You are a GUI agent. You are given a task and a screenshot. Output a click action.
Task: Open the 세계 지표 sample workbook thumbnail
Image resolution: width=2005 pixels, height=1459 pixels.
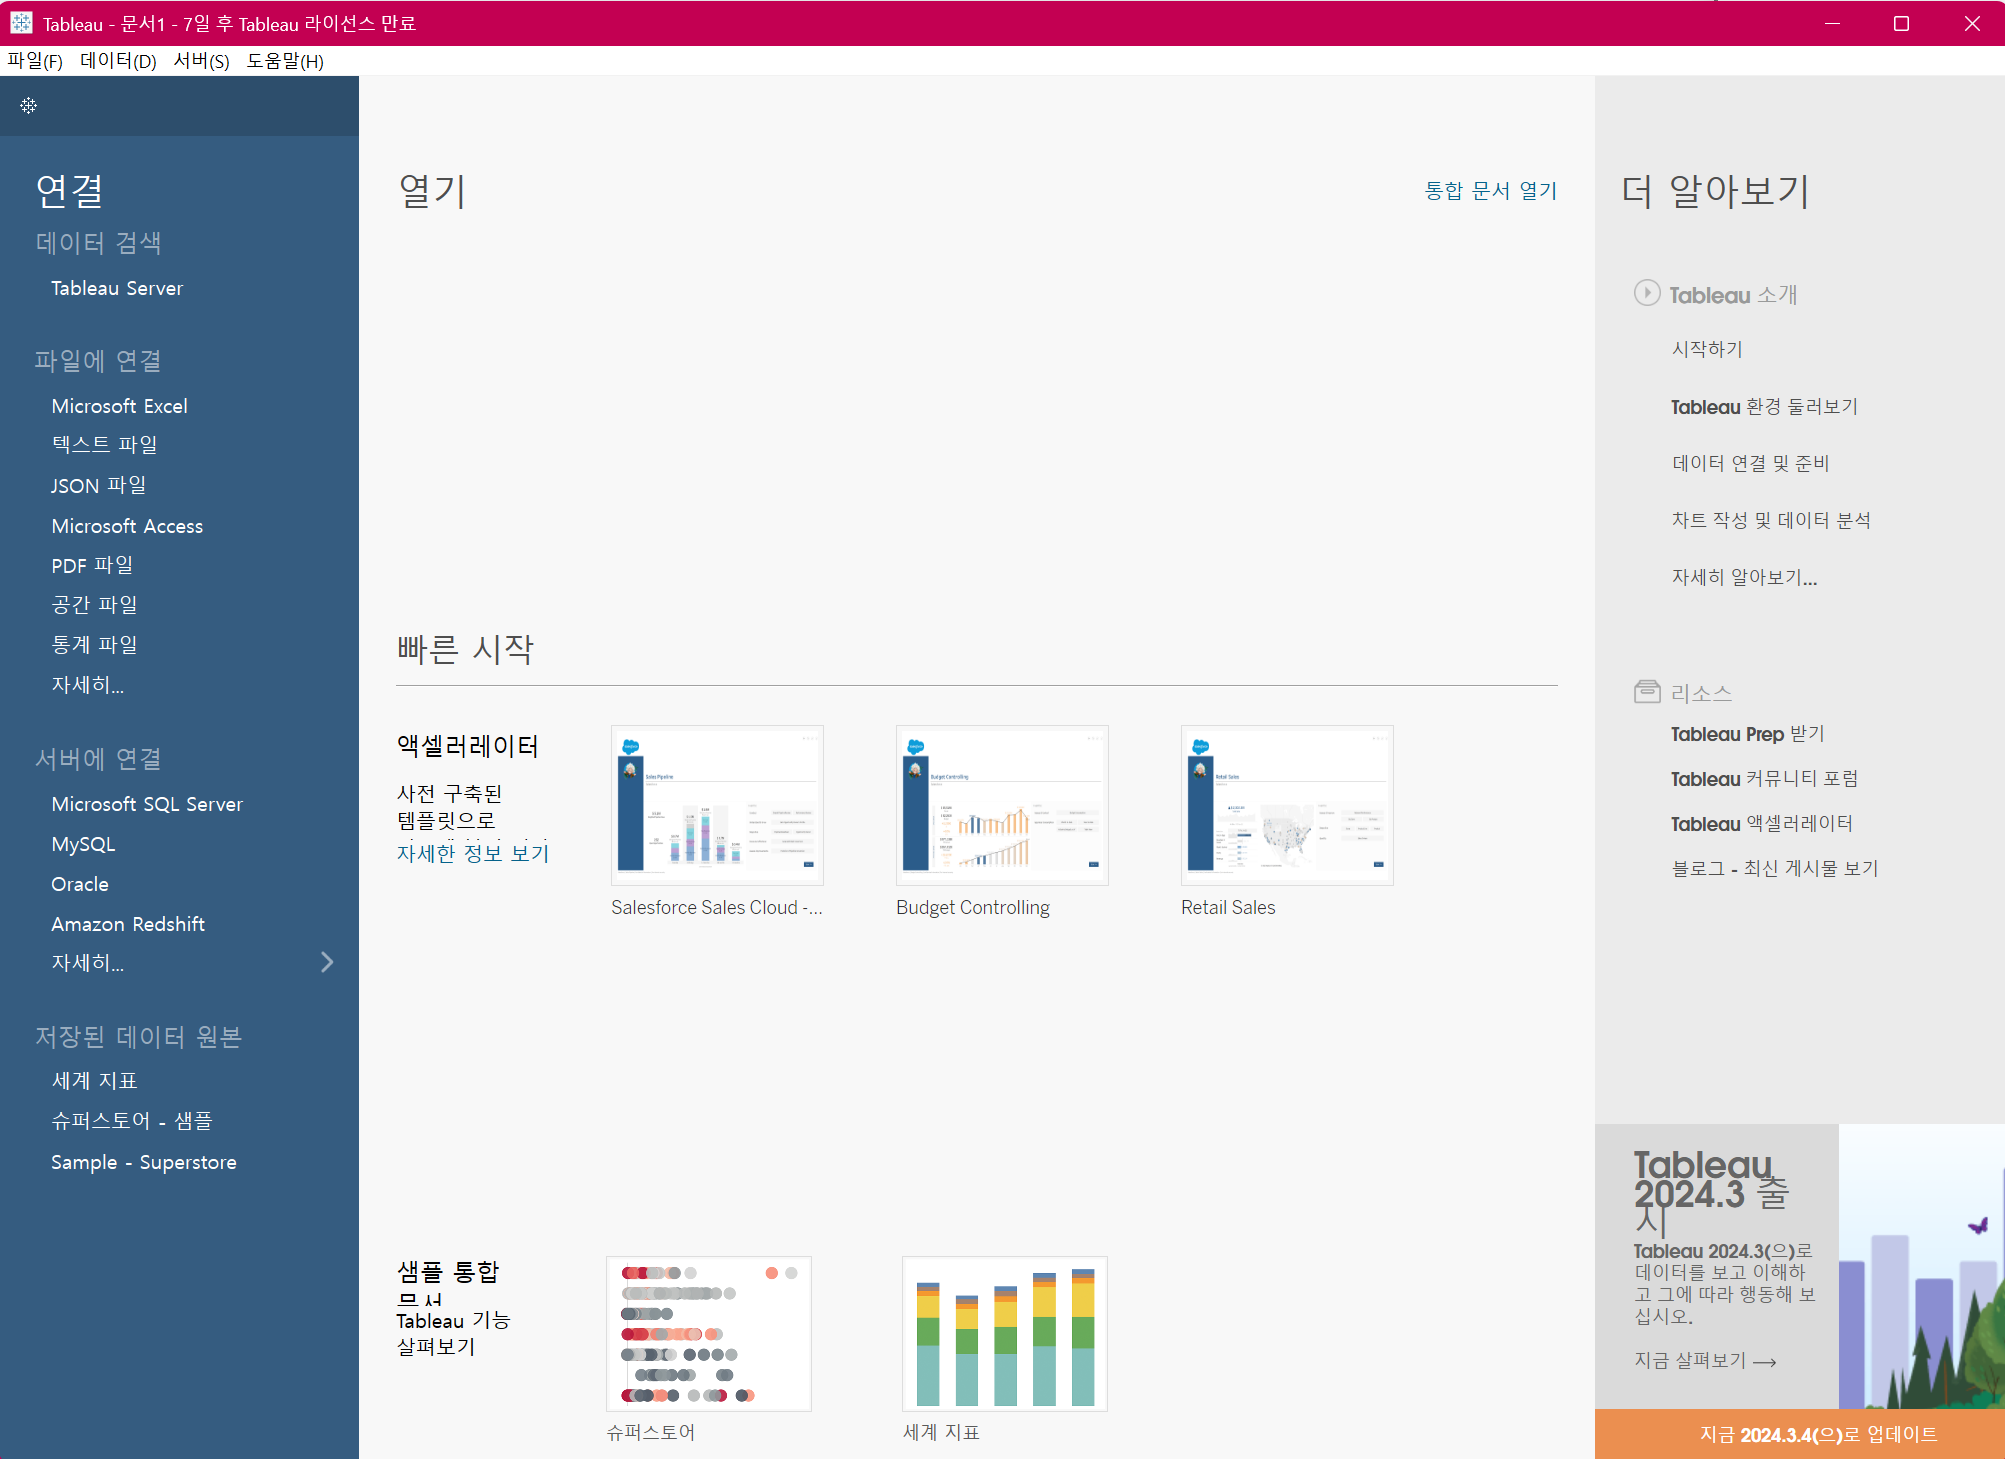pyautogui.click(x=1004, y=1333)
